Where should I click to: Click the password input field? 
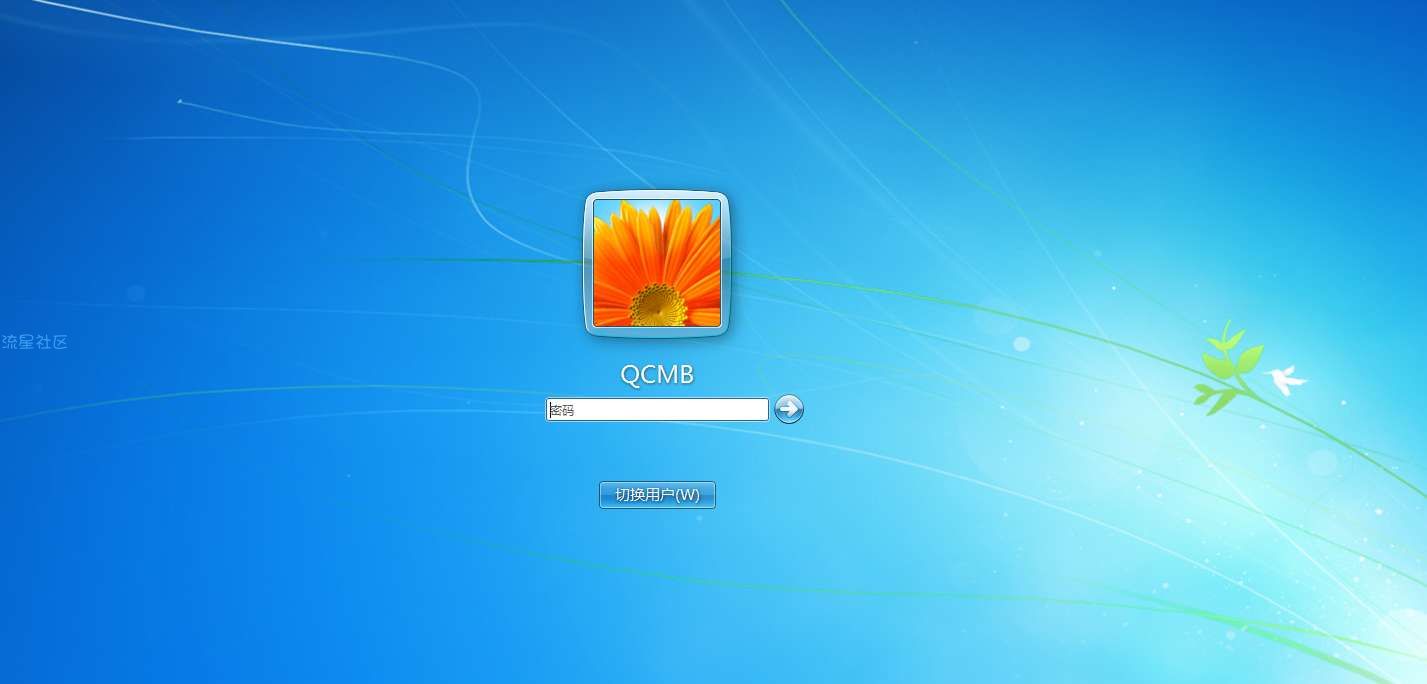click(x=657, y=409)
